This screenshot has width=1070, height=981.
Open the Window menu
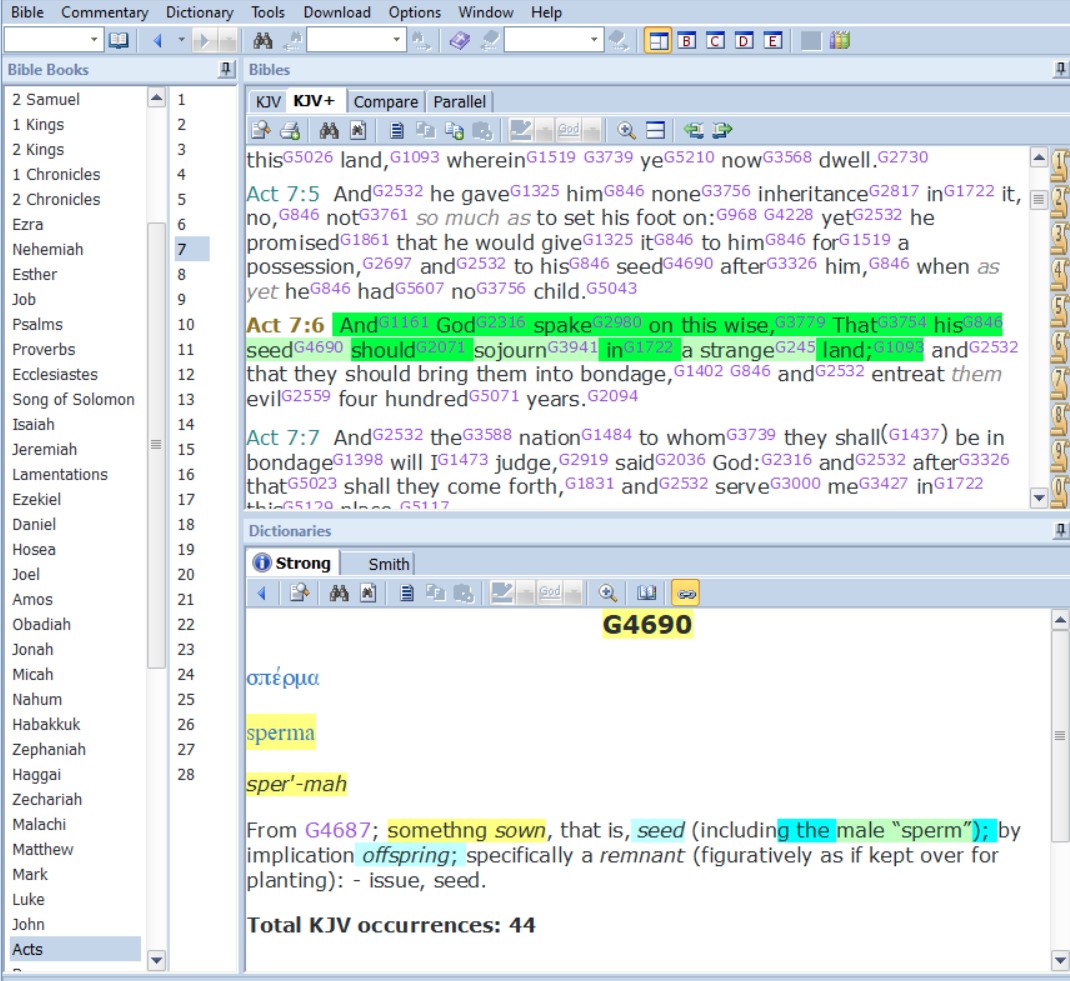click(486, 12)
